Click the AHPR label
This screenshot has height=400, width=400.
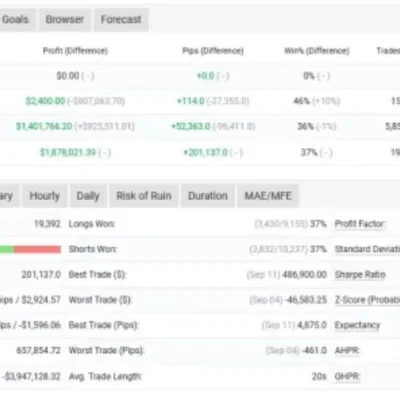[x=347, y=351]
